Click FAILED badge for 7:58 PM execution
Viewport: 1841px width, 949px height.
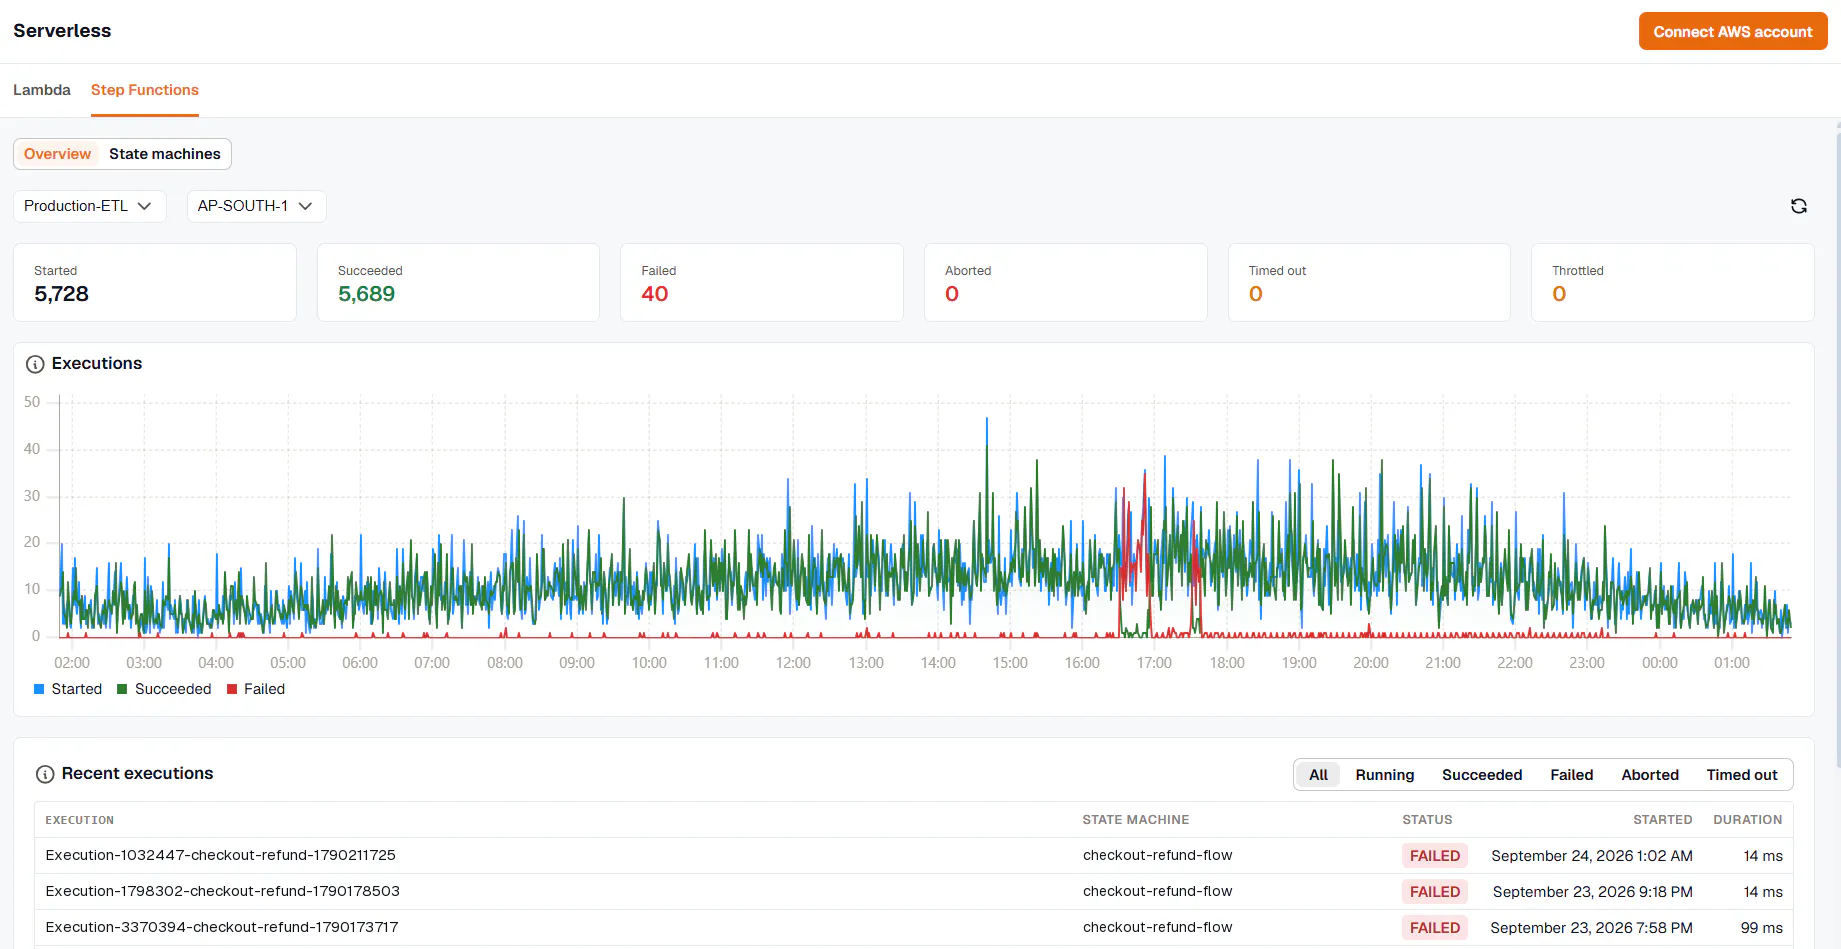click(x=1434, y=928)
